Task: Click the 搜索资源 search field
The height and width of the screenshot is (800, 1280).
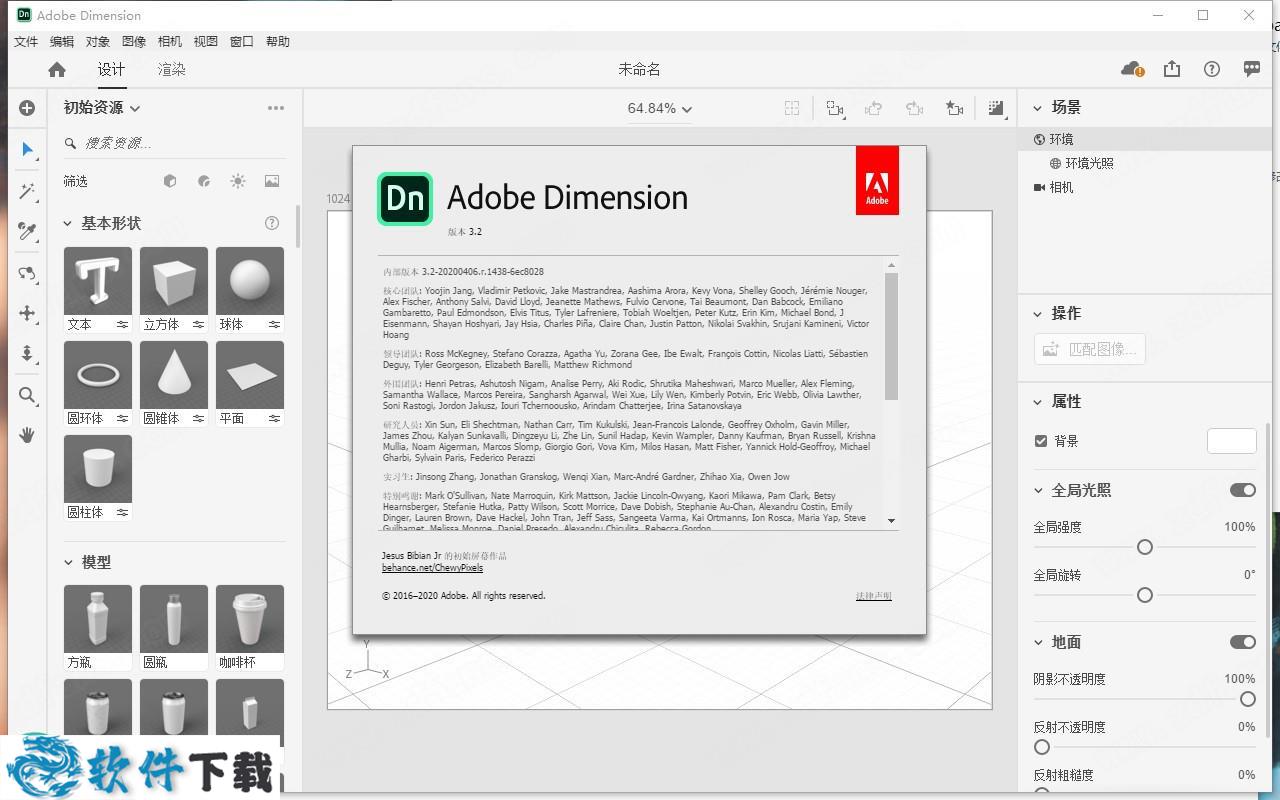Action: (174, 143)
